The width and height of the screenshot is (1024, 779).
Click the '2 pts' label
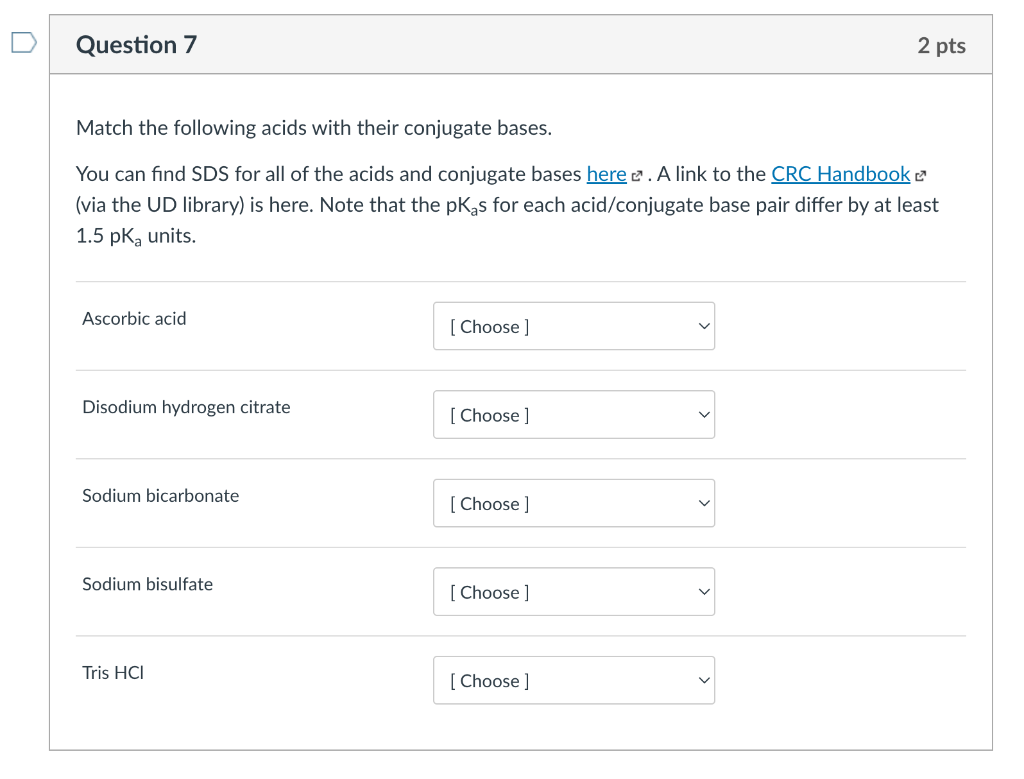click(941, 45)
